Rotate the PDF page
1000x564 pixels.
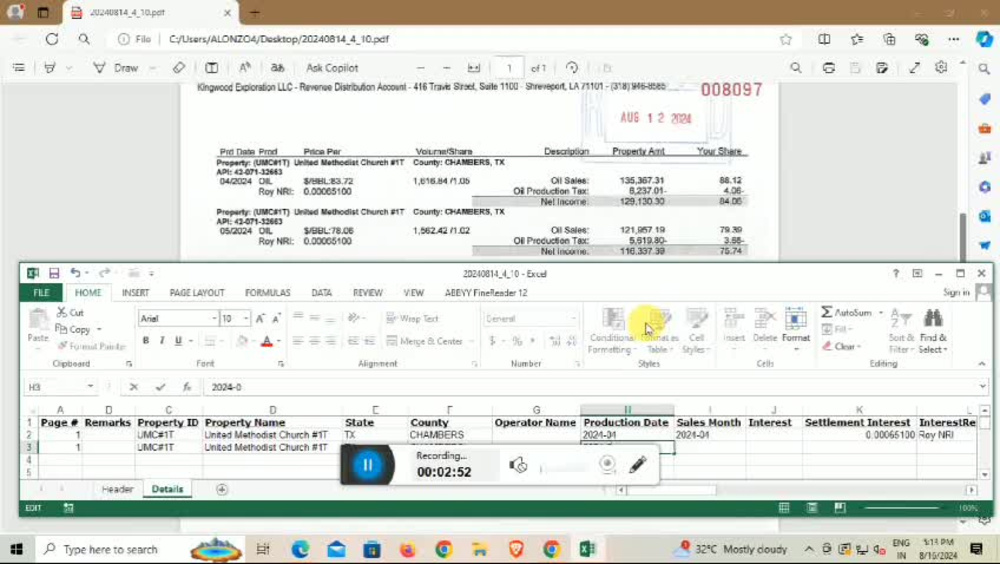pyautogui.click(x=572, y=68)
